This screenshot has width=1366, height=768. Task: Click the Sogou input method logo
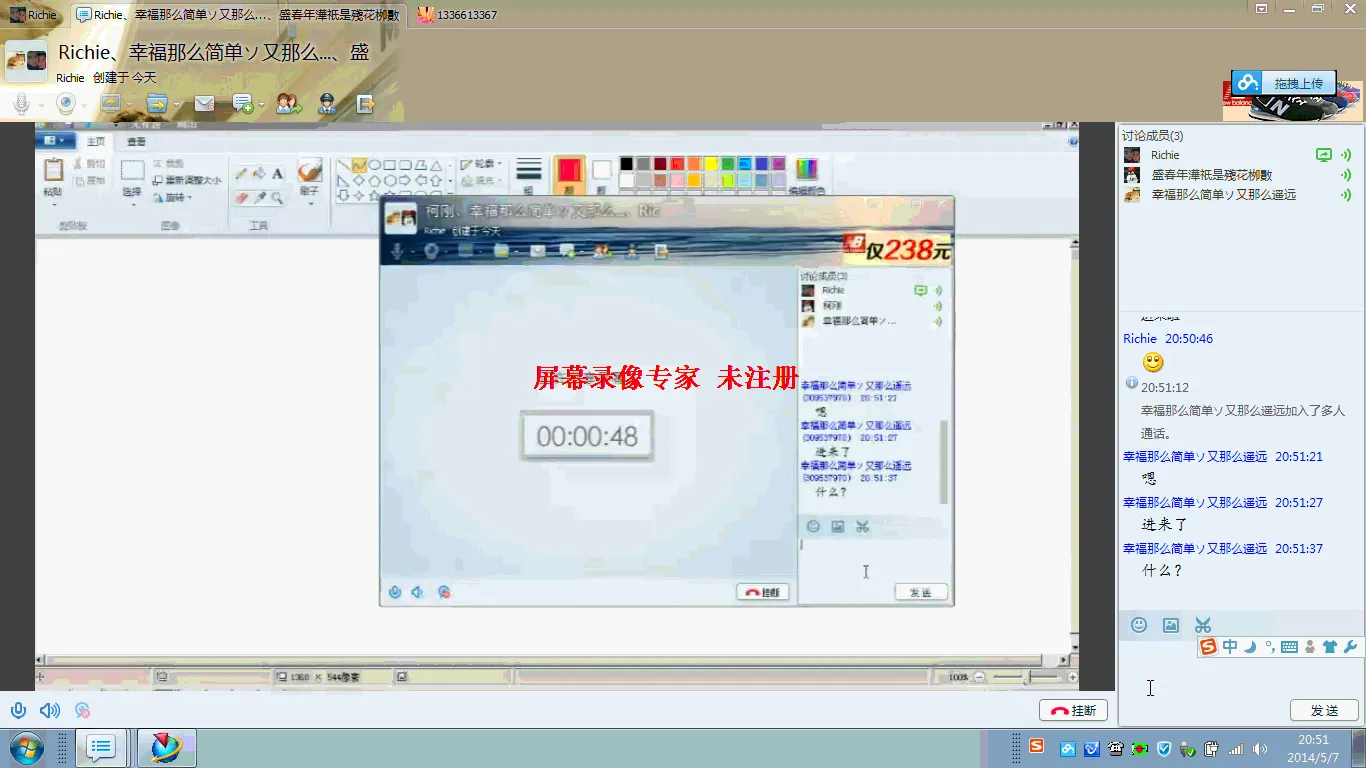coord(1208,647)
